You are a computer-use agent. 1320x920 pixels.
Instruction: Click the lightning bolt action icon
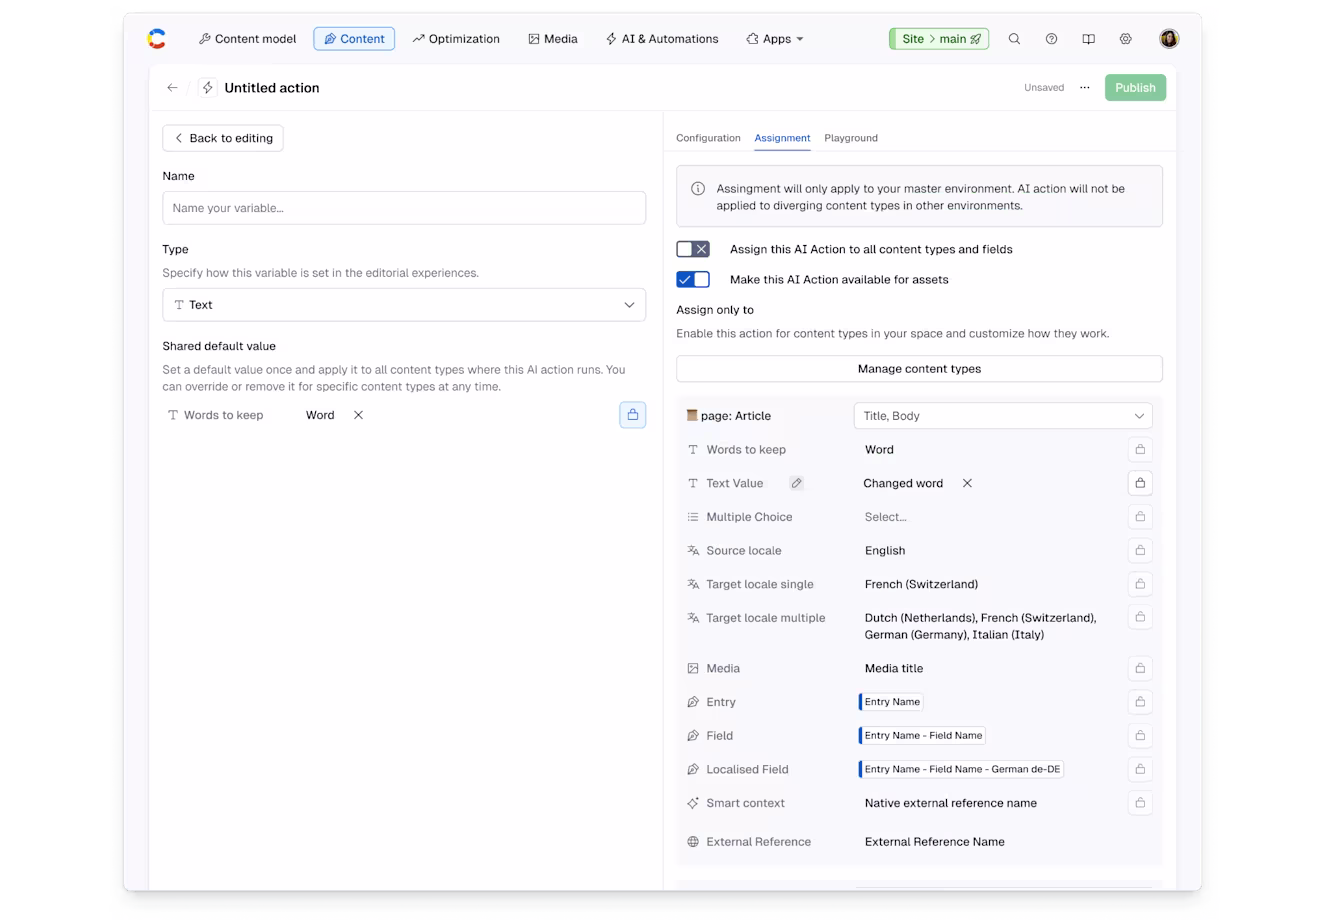(208, 88)
